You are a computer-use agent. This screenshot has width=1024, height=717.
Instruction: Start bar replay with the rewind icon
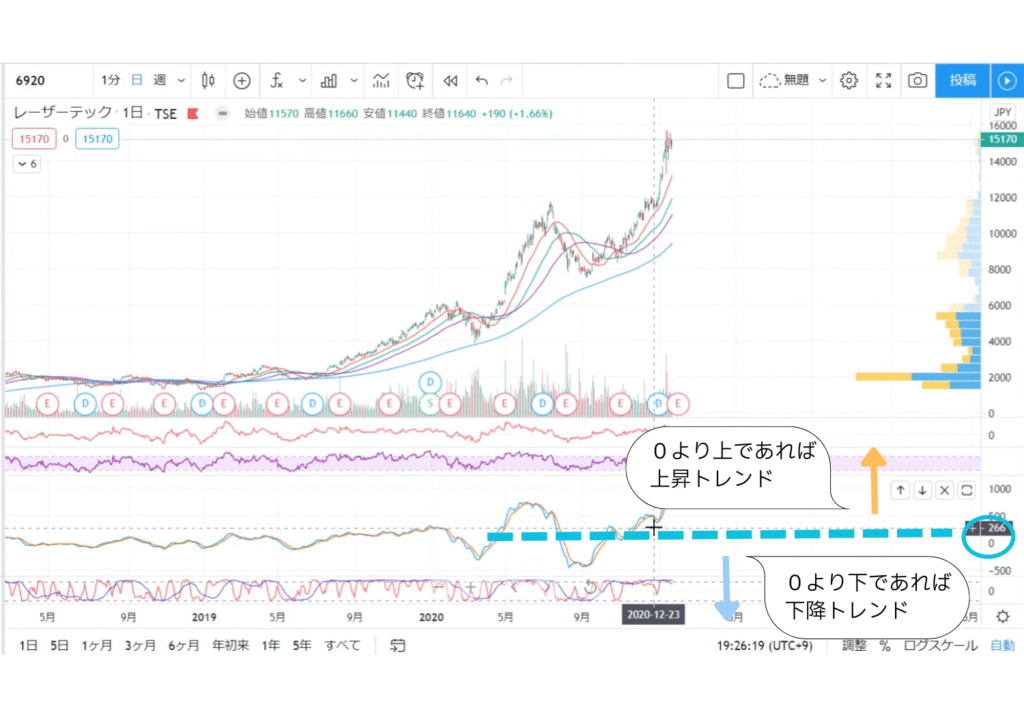pos(450,80)
